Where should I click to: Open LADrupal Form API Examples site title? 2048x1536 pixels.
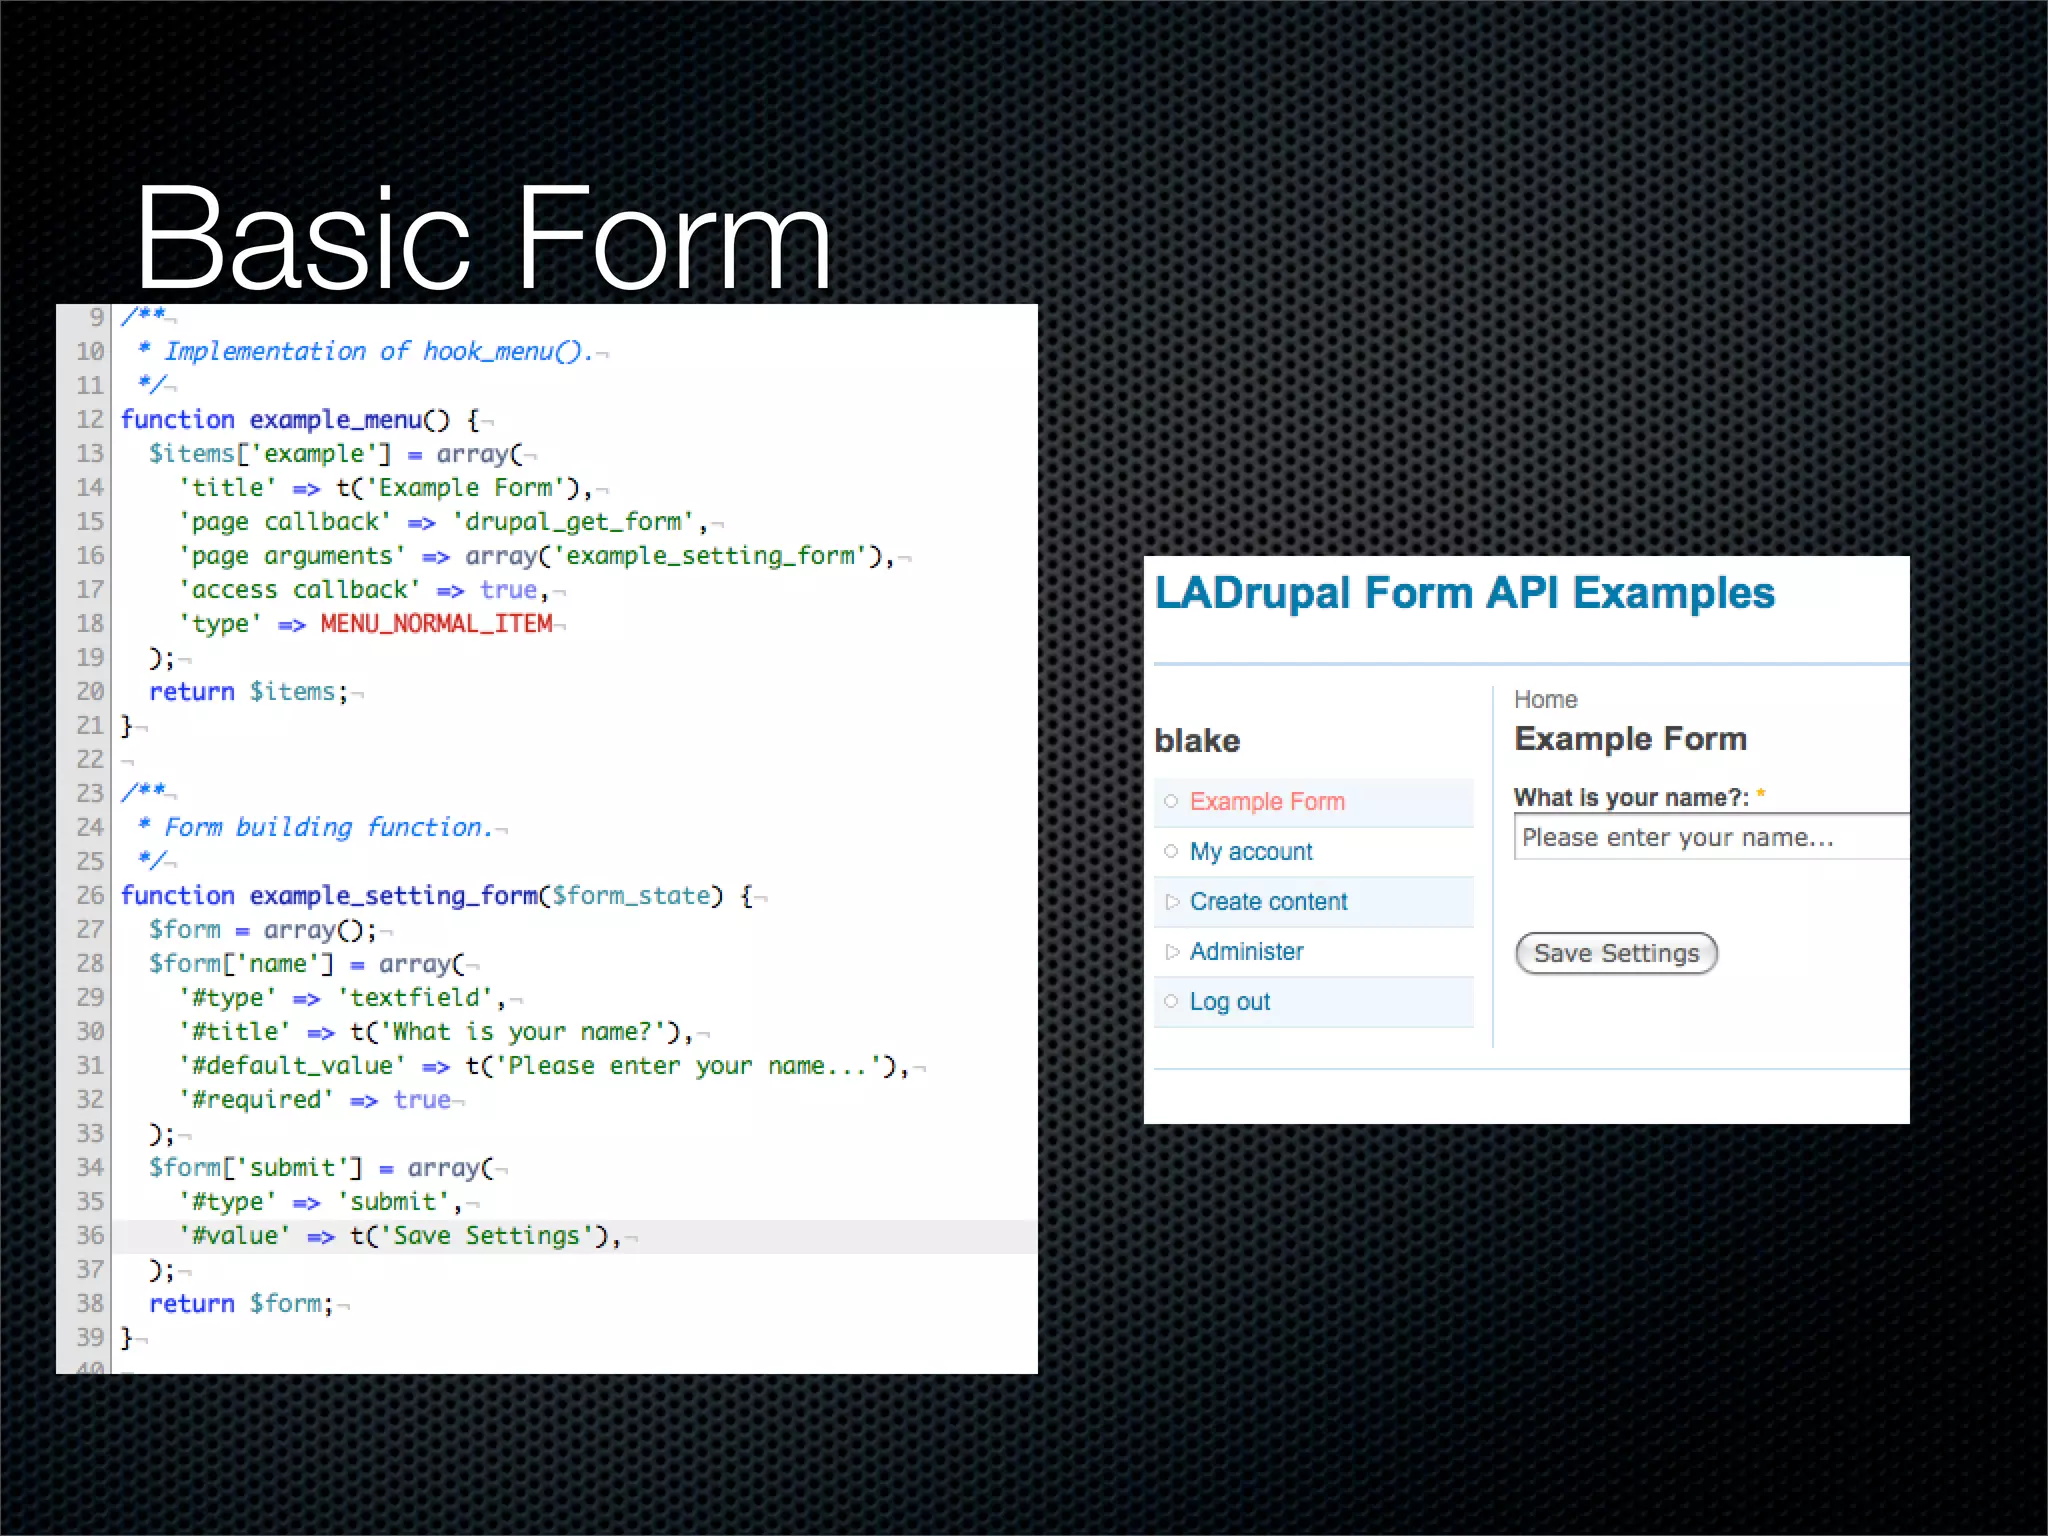1464,593
